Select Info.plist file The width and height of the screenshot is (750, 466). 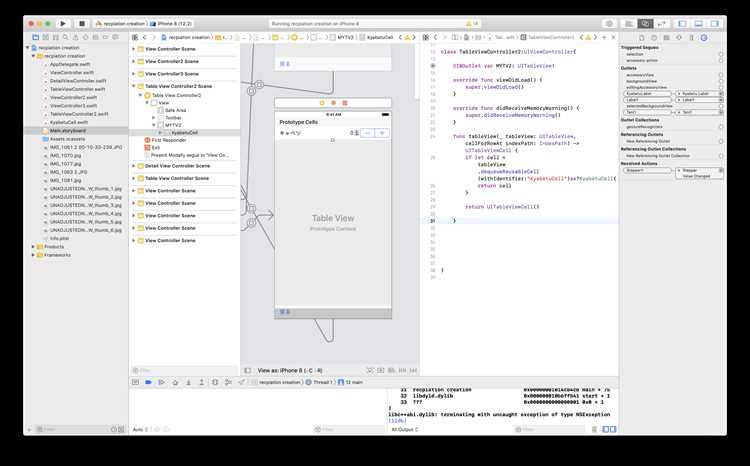[x=59, y=238]
